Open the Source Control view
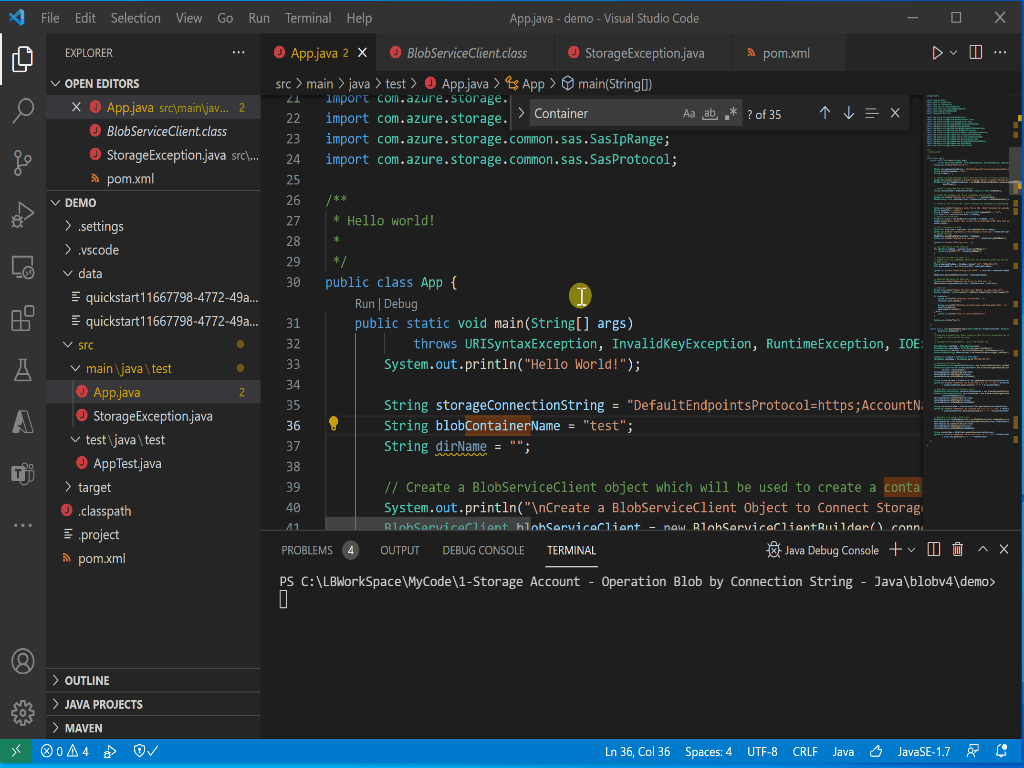This screenshot has width=1024, height=768. (x=22, y=162)
